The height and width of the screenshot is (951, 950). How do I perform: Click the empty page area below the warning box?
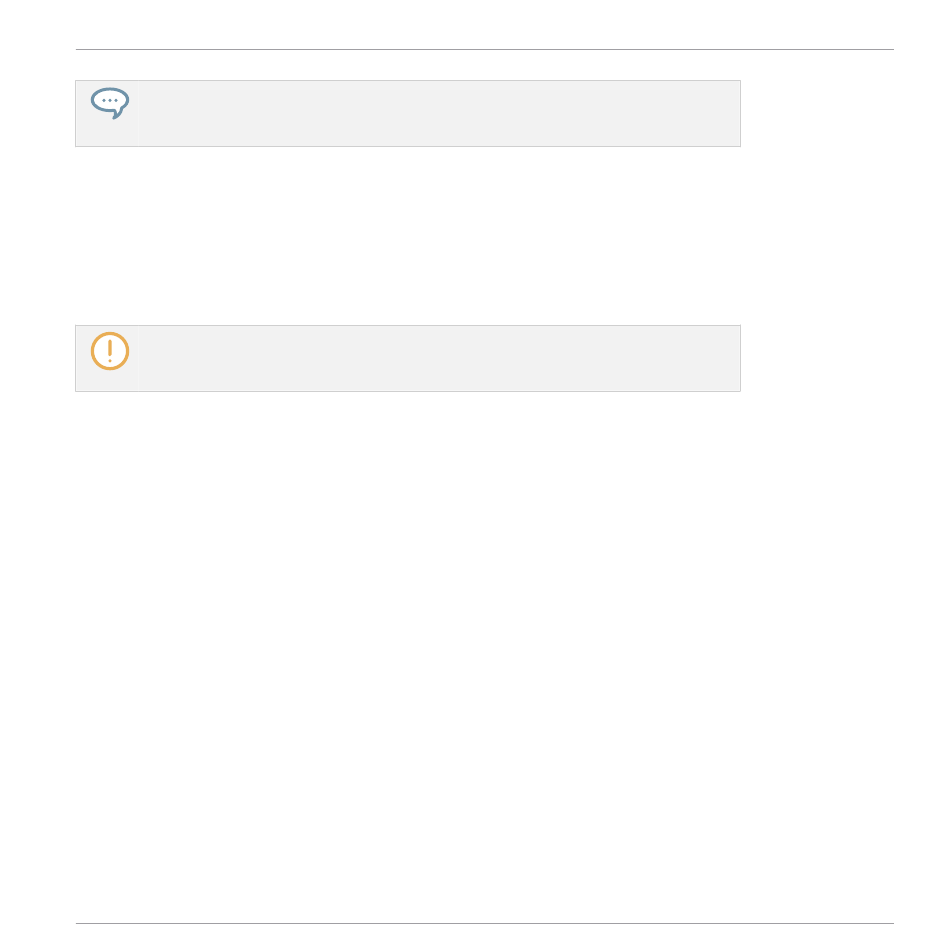tap(485, 657)
